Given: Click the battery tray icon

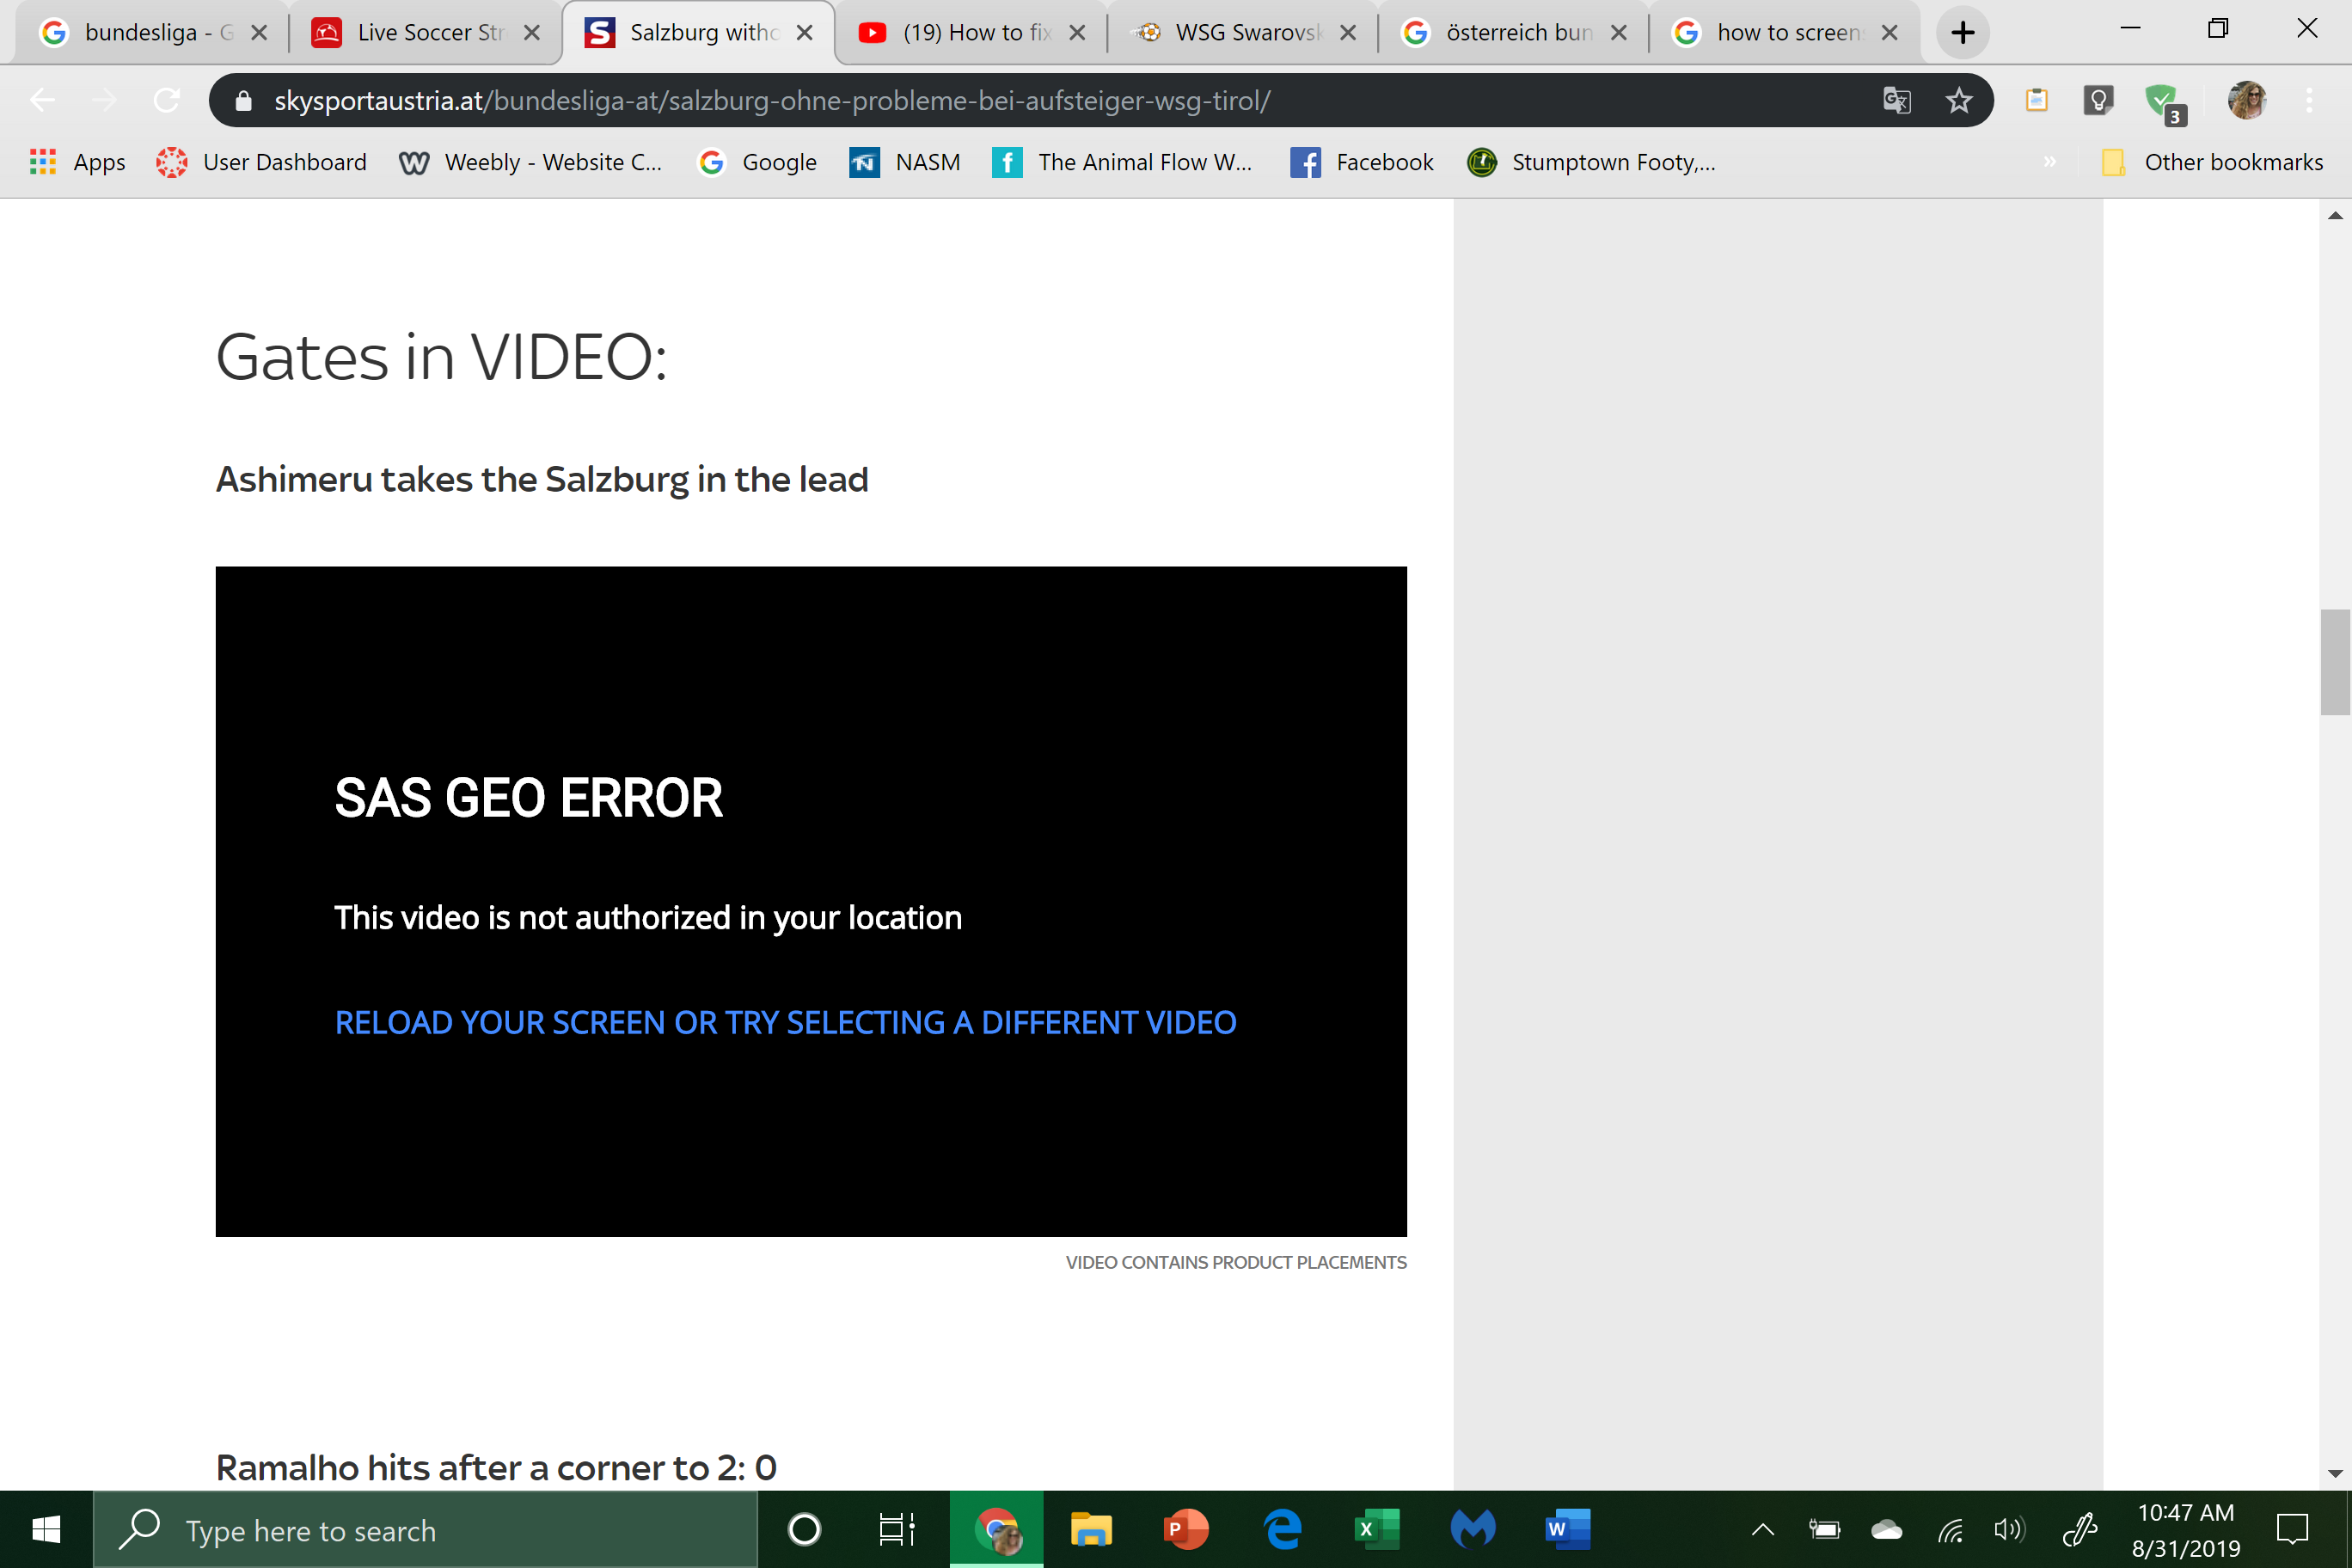Looking at the screenshot, I should click(x=1824, y=1529).
